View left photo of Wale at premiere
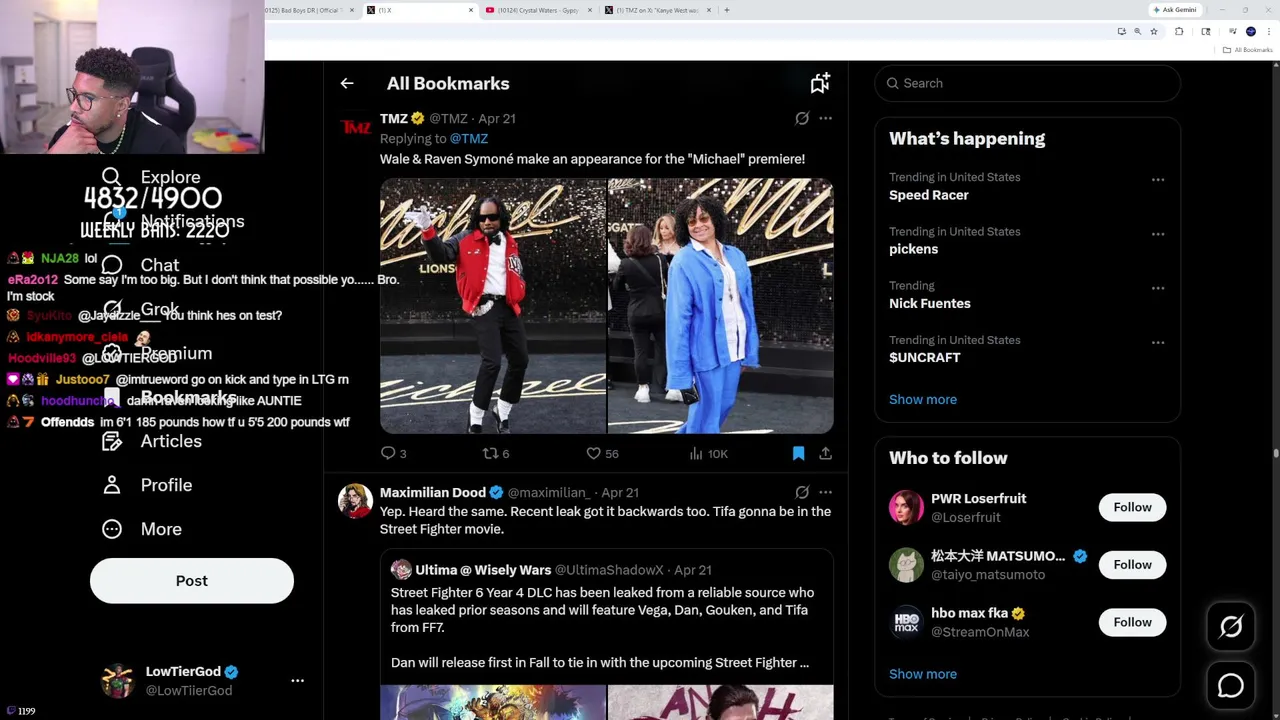 (x=493, y=306)
